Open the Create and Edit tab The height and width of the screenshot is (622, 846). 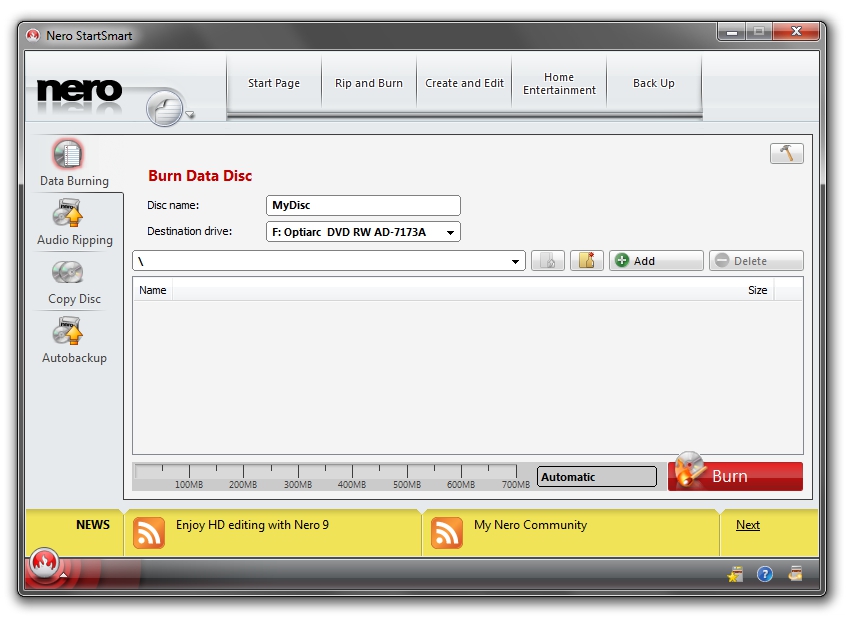pos(464,83)
